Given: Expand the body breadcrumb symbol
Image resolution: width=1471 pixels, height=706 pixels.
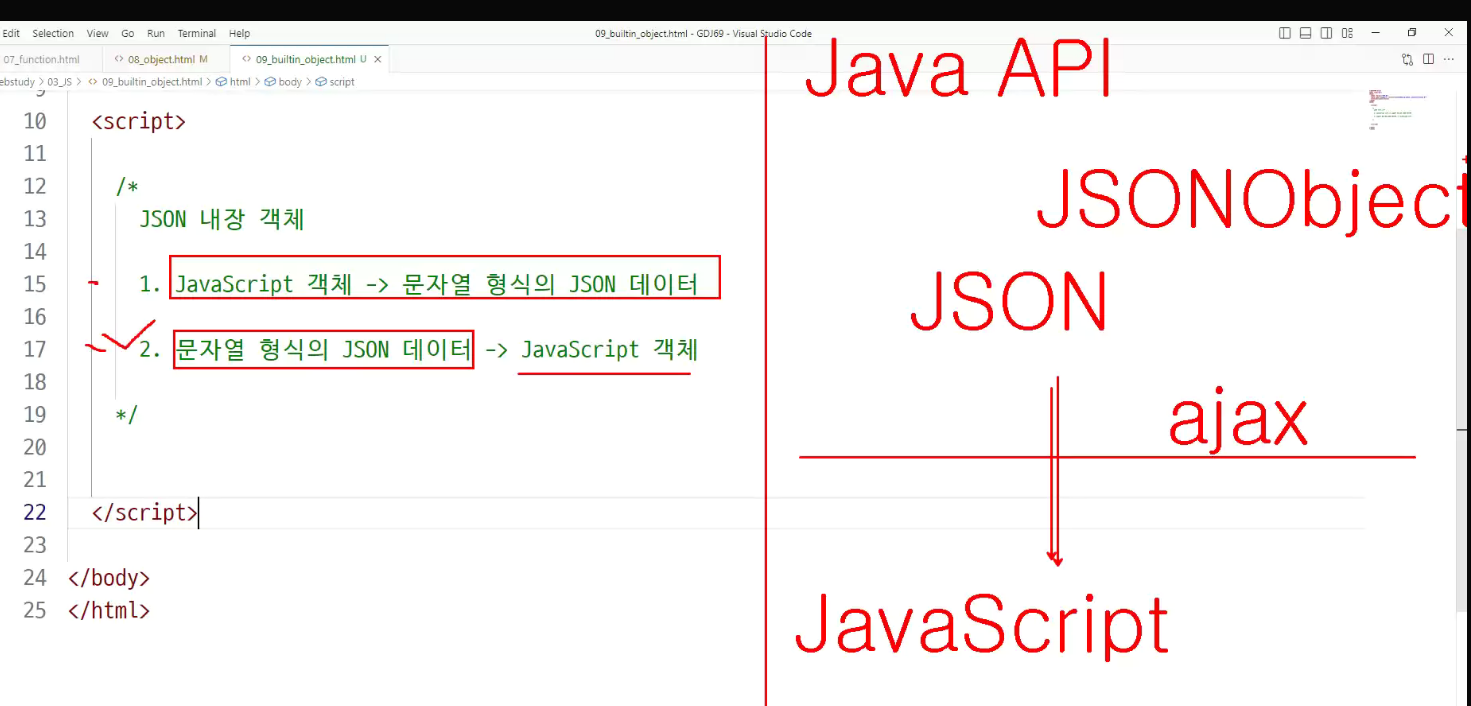Looking at the screenshot, I should point(290,82).
